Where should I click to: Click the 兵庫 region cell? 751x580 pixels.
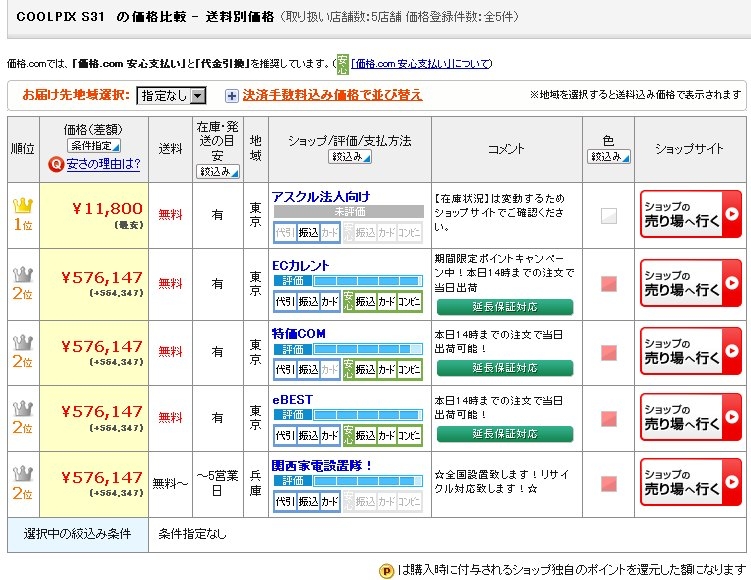[x=256, y=483]
